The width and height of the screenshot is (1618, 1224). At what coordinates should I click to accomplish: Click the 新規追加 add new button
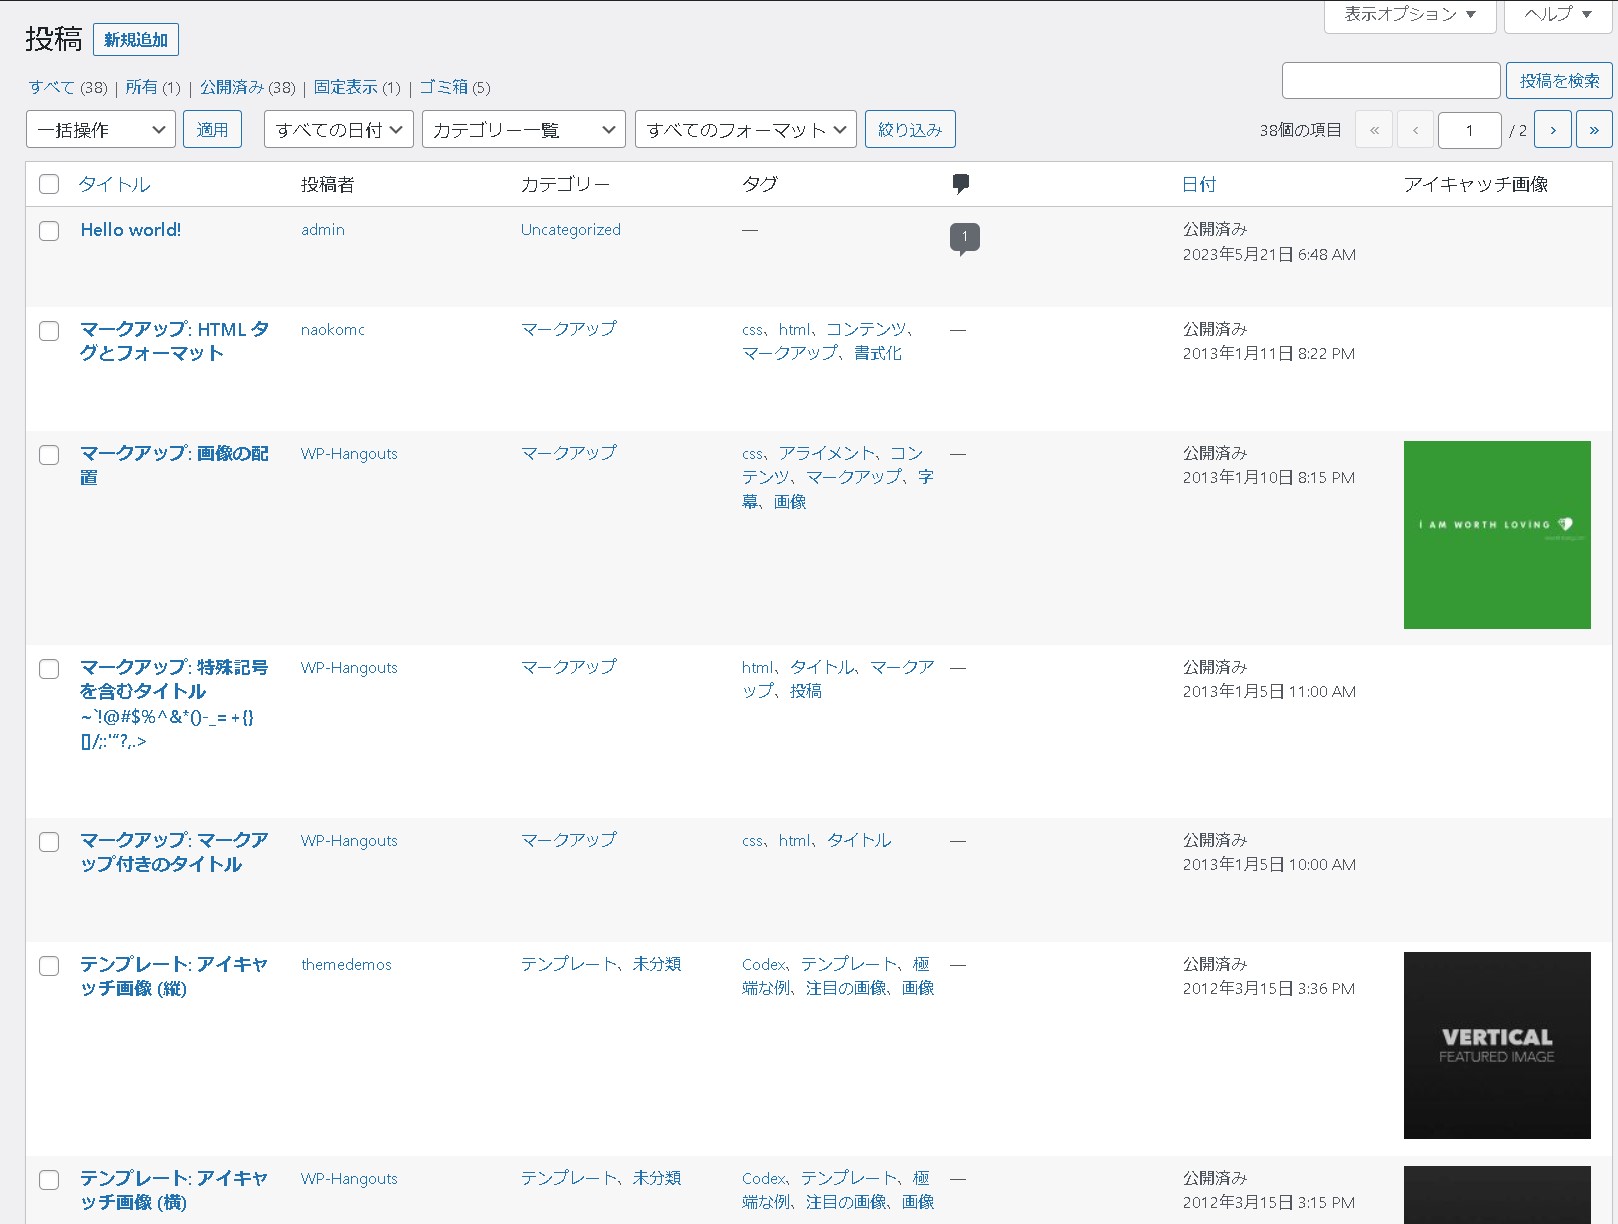click(x=136, y=40)
